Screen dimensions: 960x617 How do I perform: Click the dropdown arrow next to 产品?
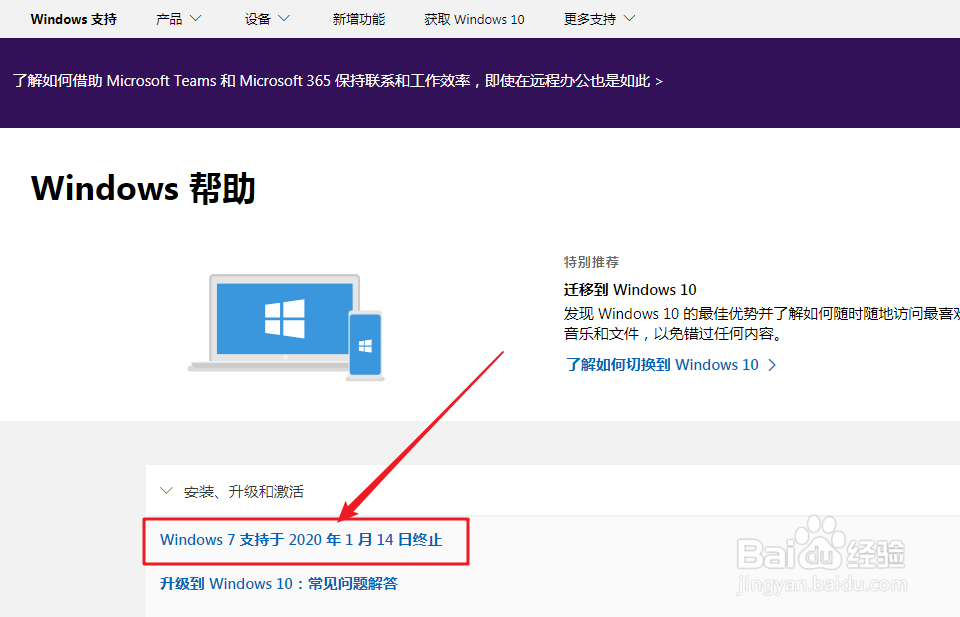point(196,17)
